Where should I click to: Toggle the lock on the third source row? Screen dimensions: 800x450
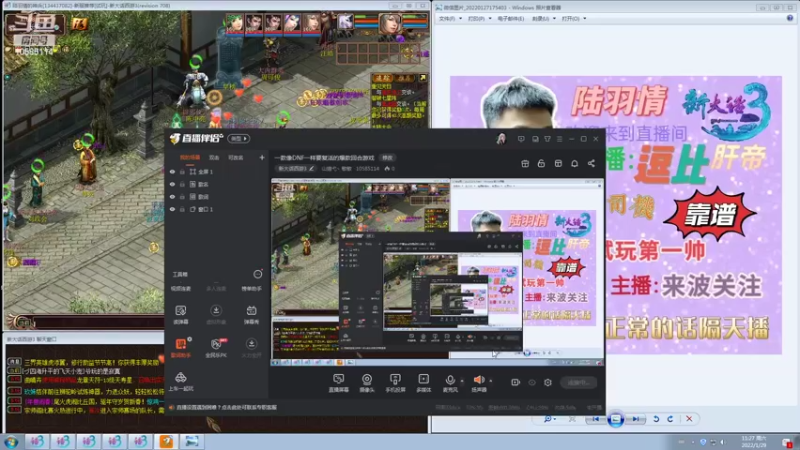[x=182, y=196]
